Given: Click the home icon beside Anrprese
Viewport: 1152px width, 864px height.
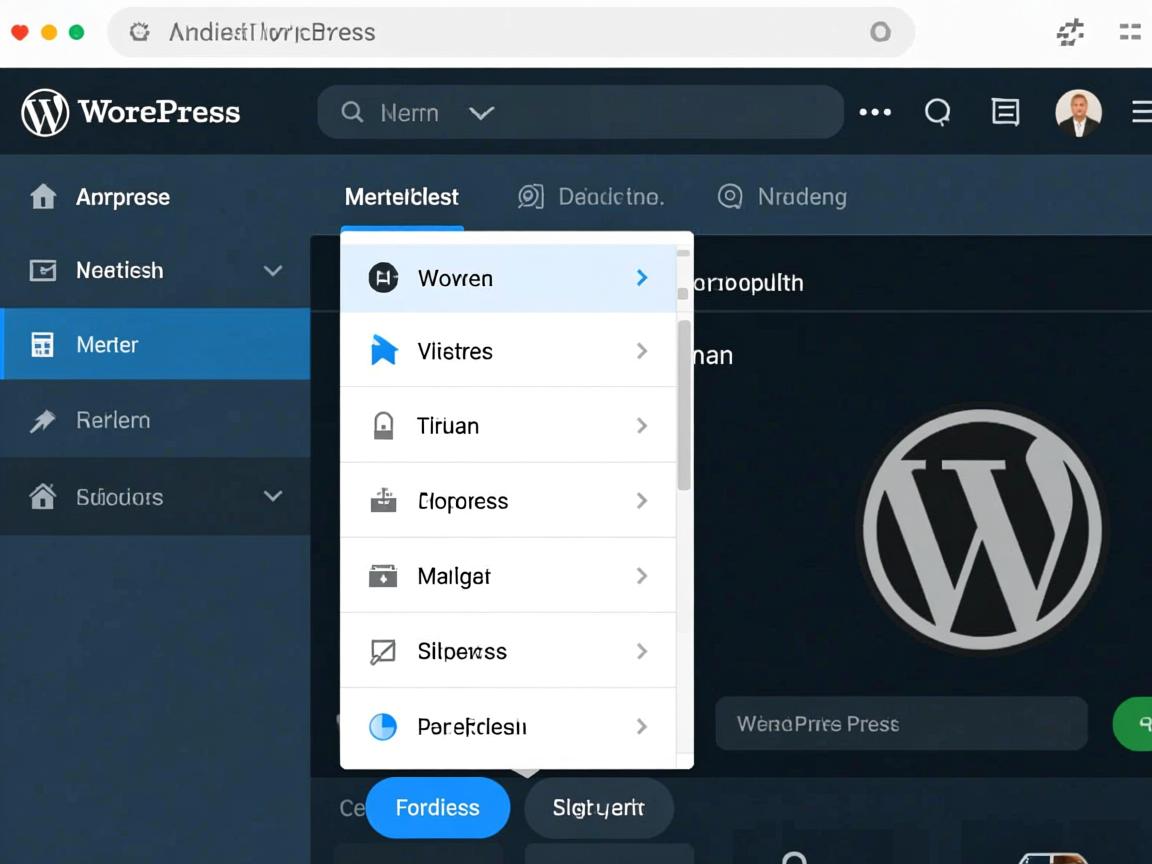Looking at the screenshot, I should 43,197.
